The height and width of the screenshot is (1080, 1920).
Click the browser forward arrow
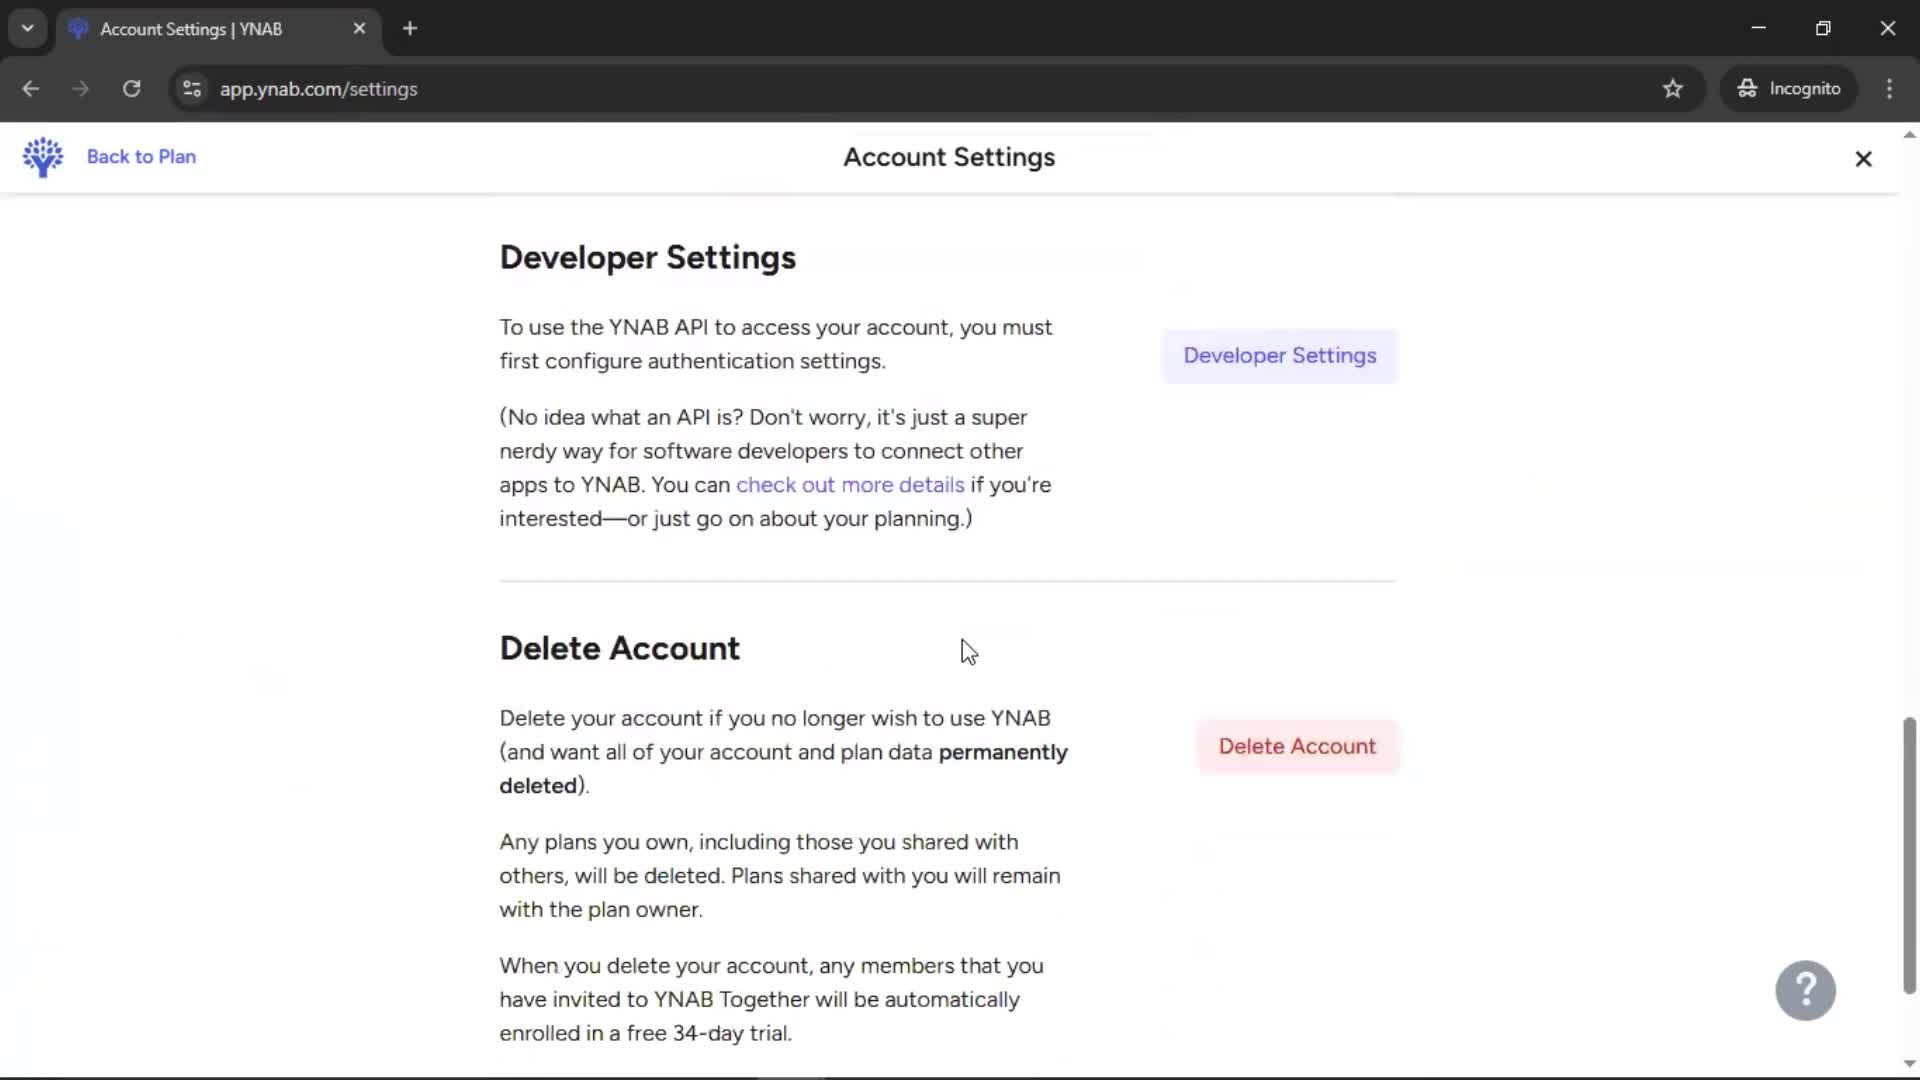(81, 89)
